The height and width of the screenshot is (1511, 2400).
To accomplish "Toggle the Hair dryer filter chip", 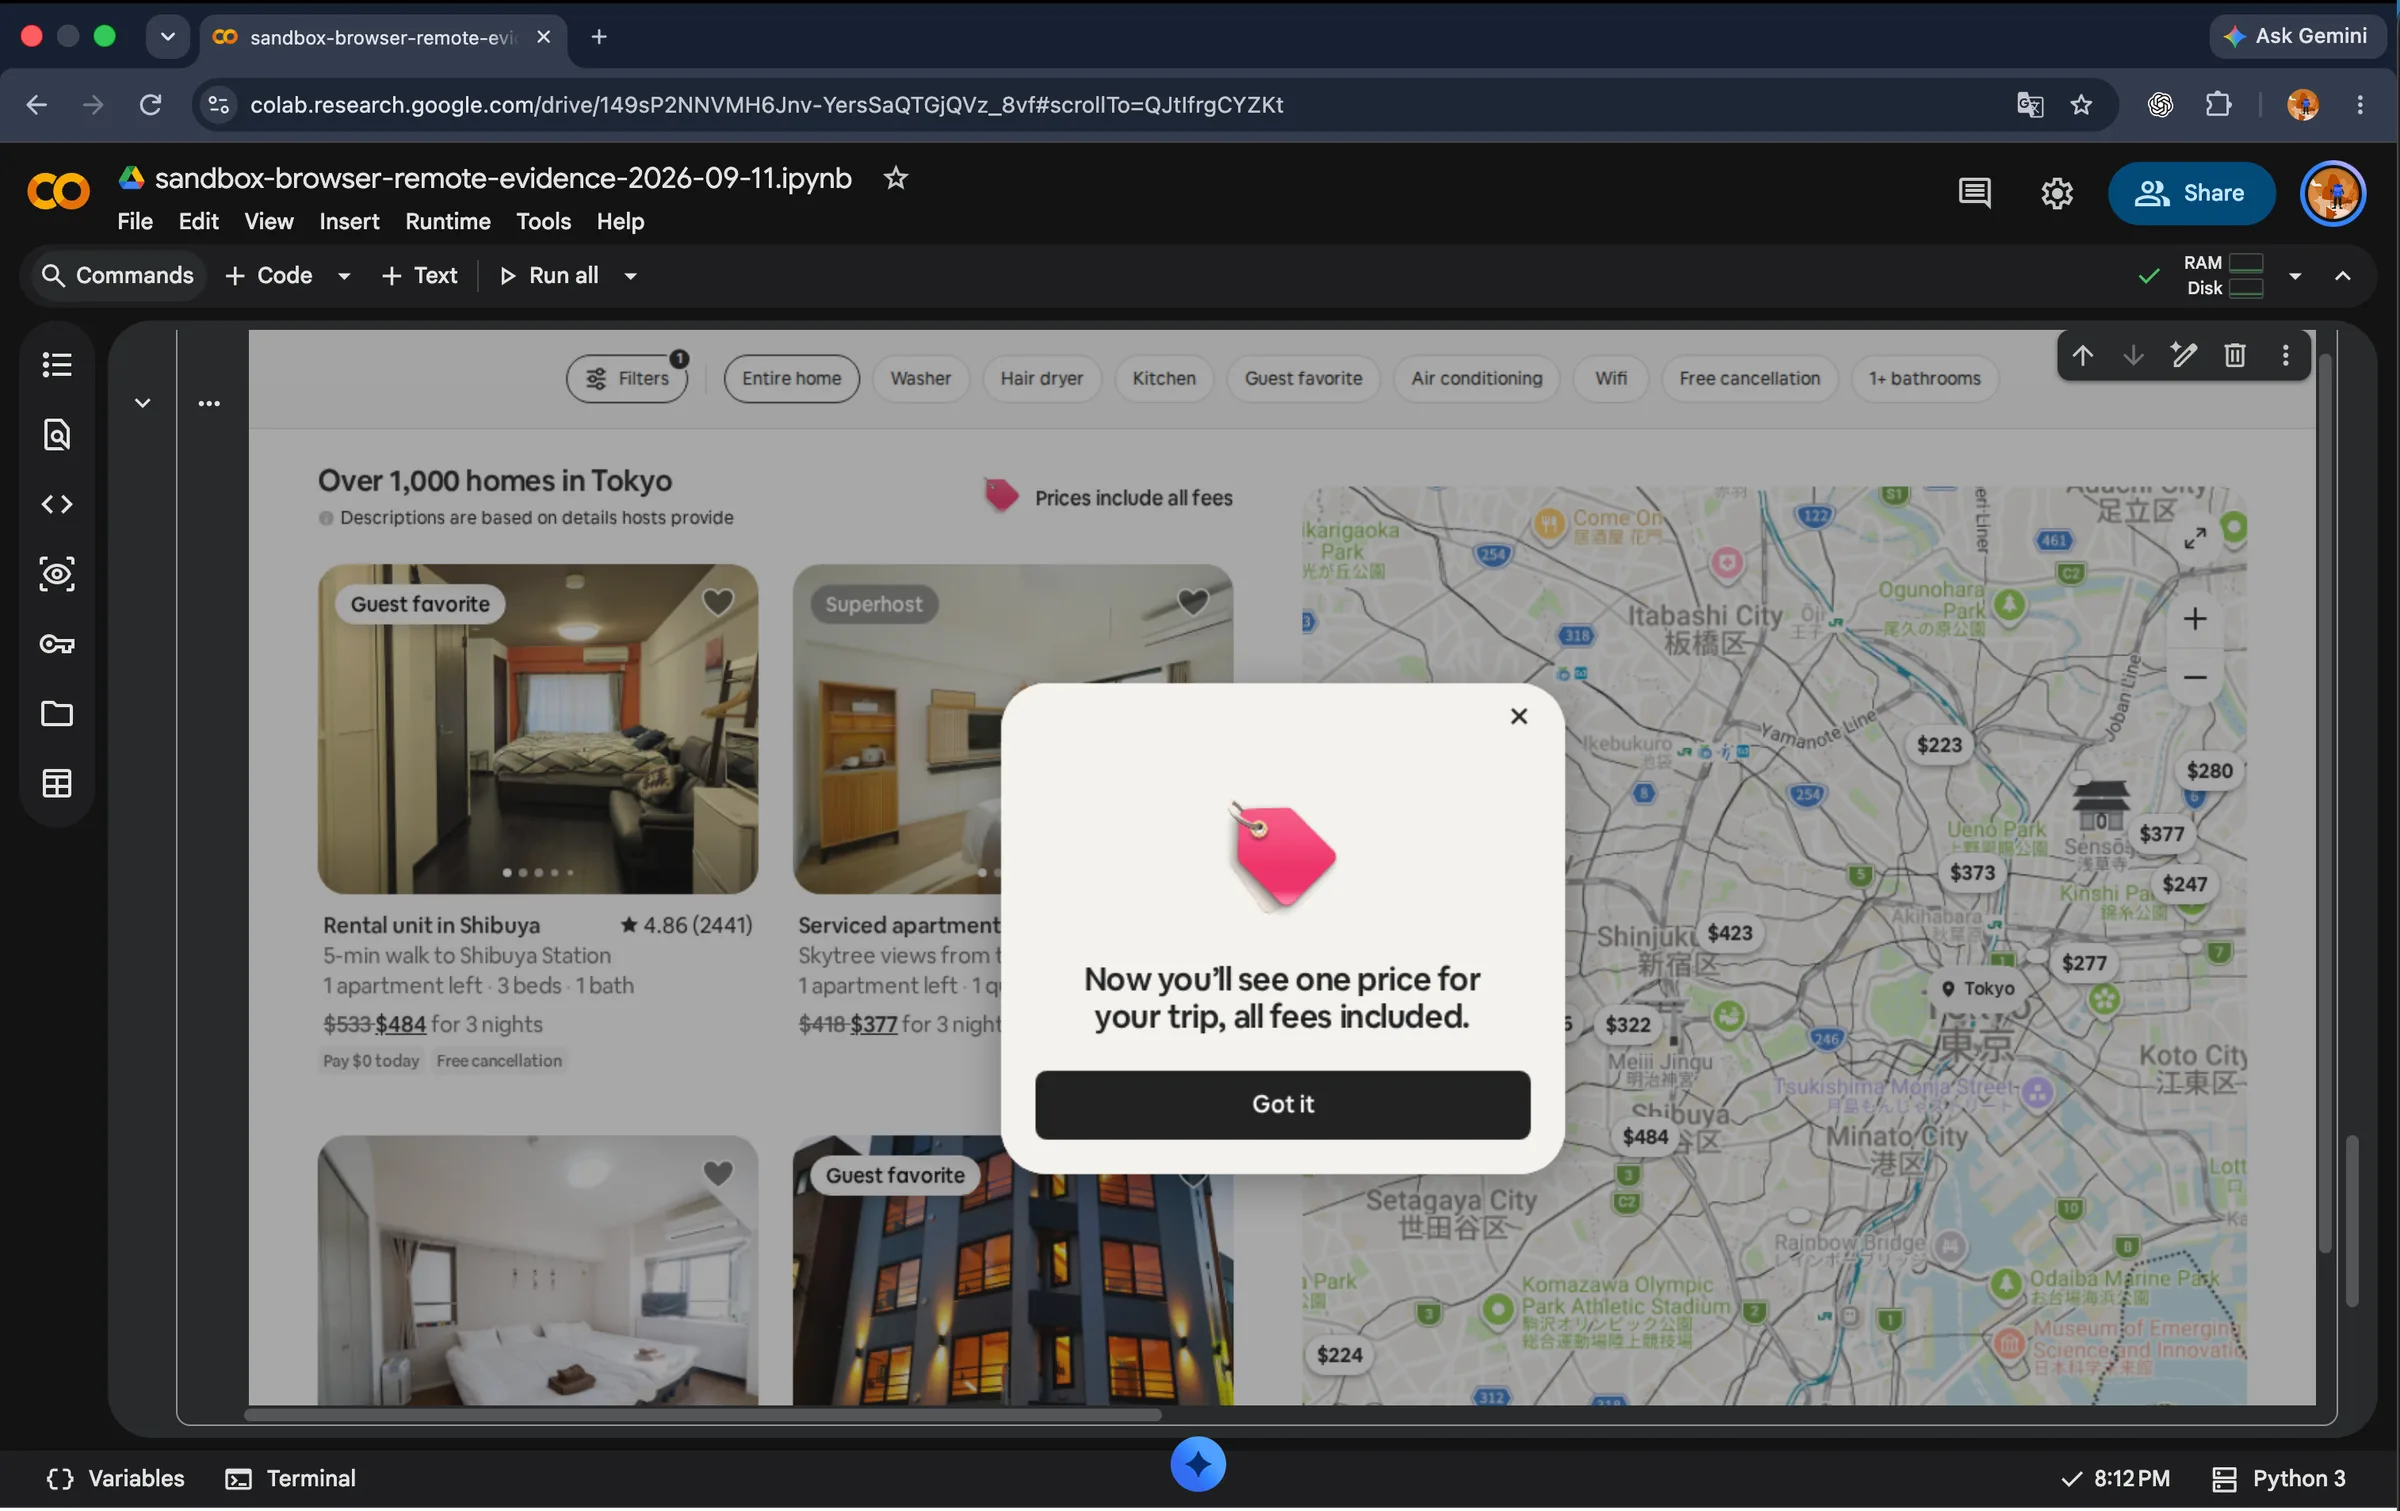I will [x=1041, y=379].
